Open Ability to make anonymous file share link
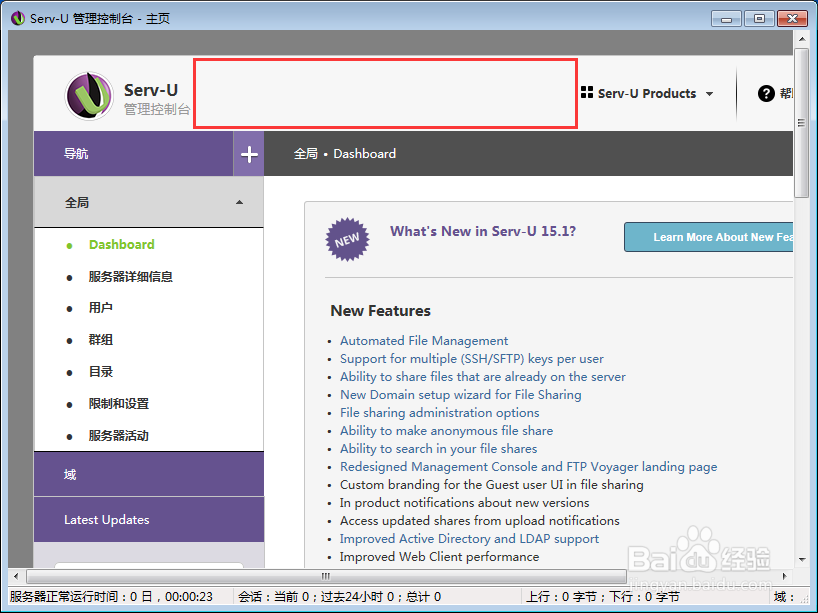 [447, 431]
